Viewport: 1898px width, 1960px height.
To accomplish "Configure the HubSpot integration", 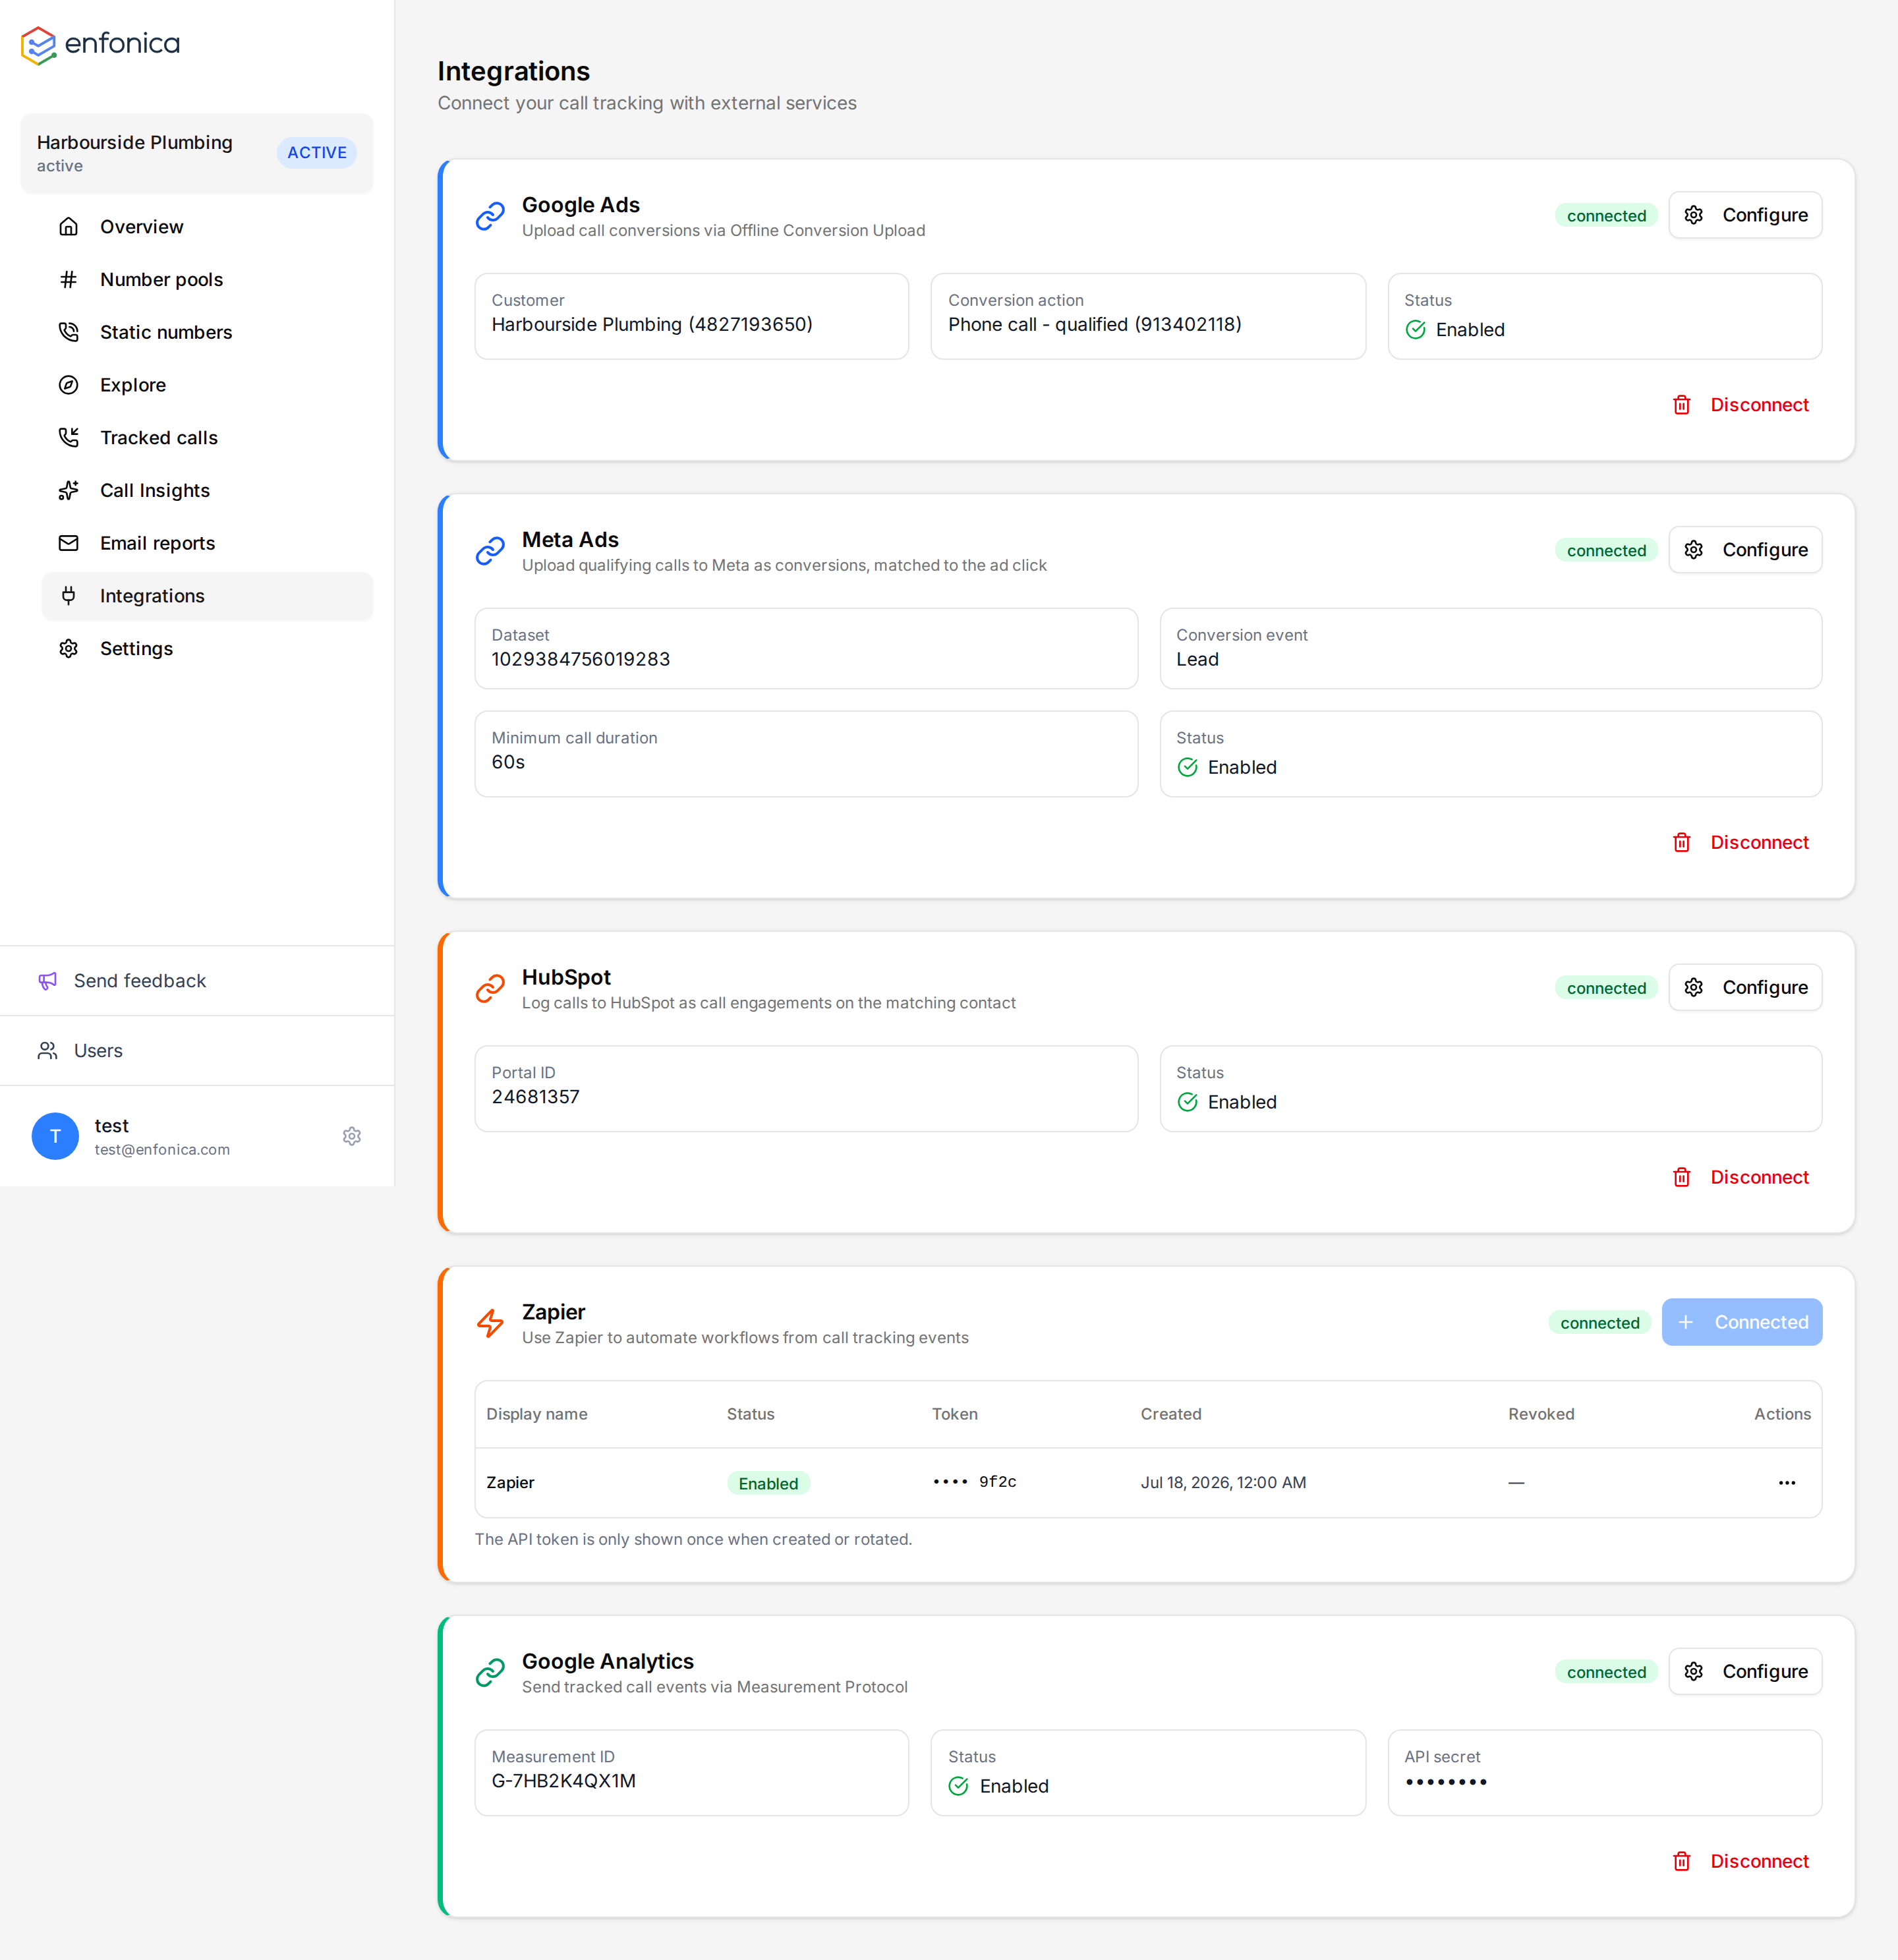I will 1745,987.
